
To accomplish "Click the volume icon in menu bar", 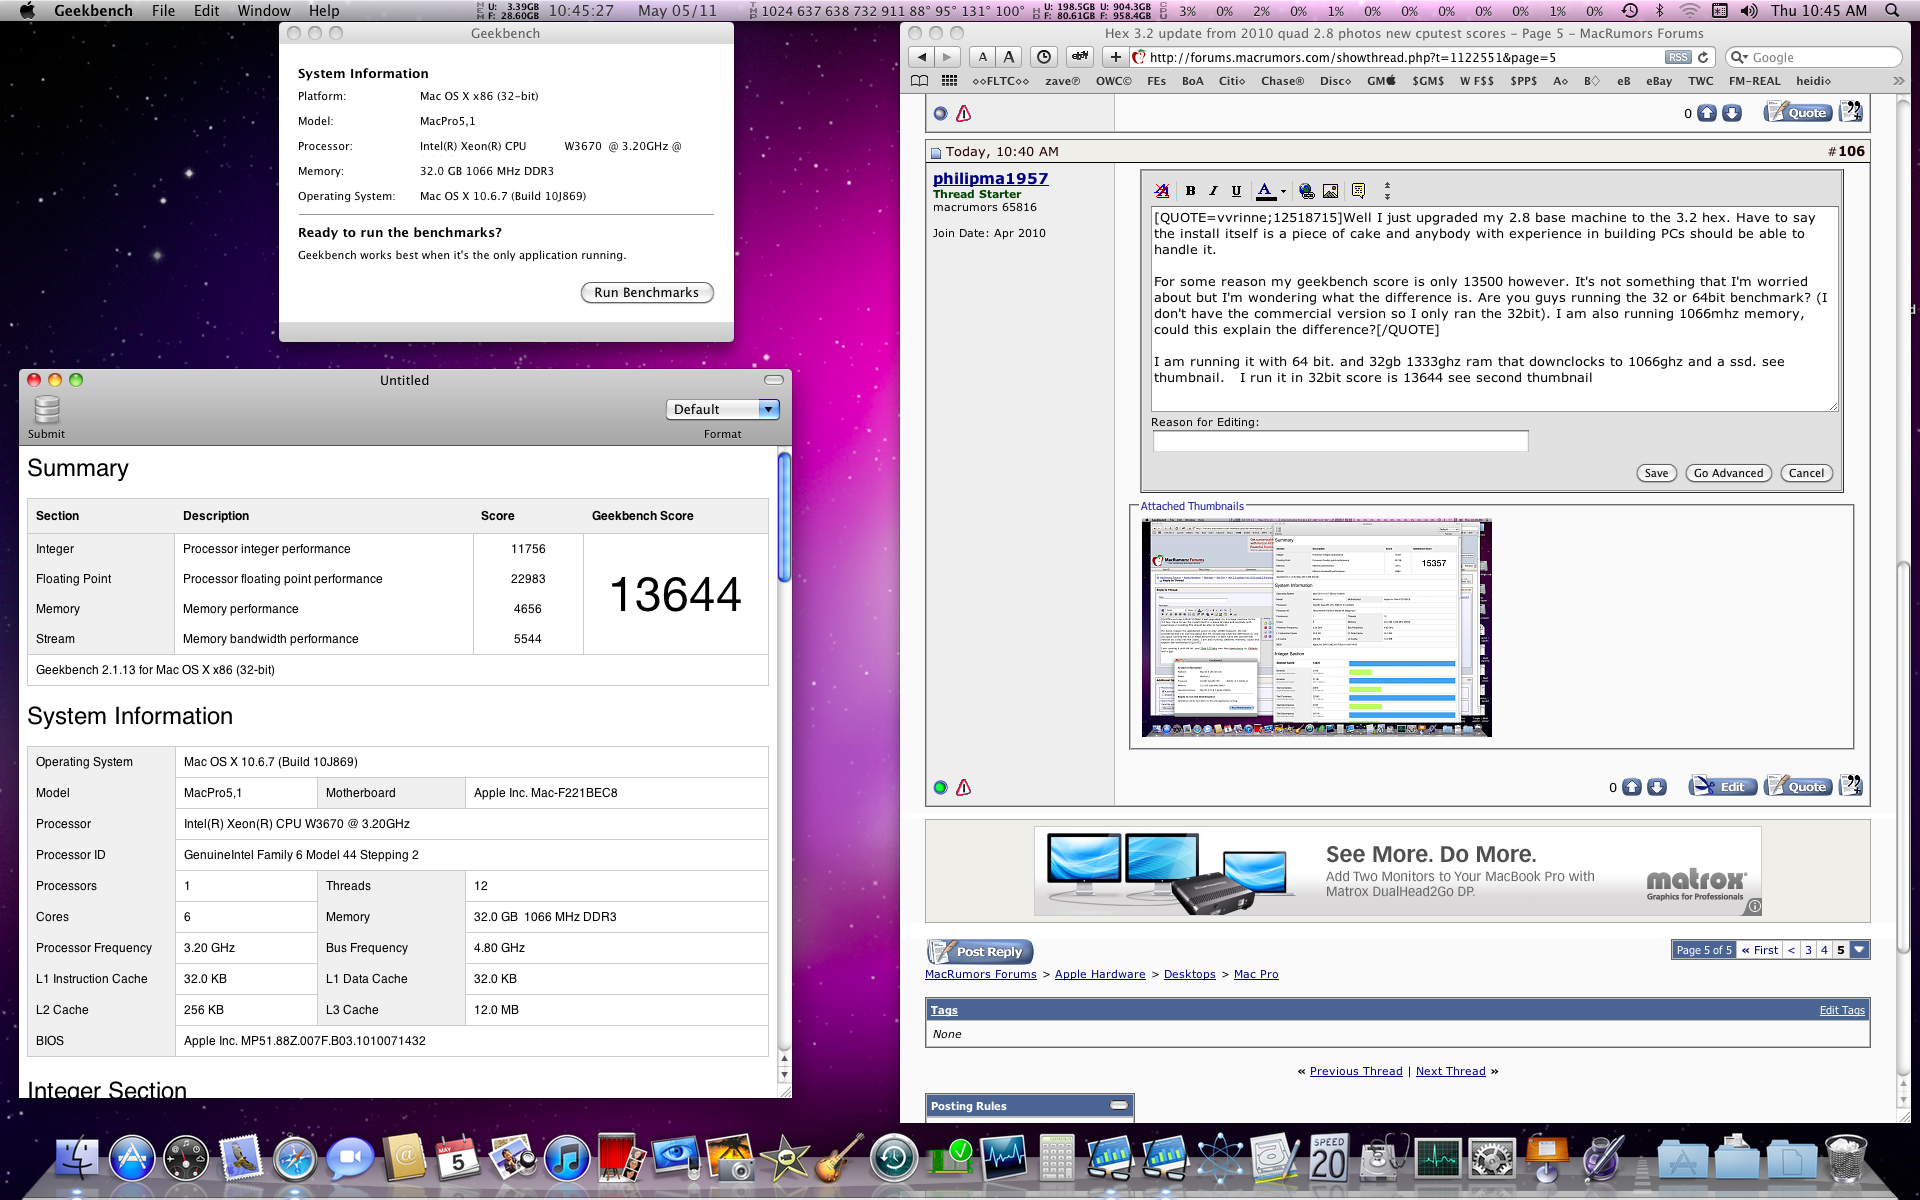I will click(1749, 10).
